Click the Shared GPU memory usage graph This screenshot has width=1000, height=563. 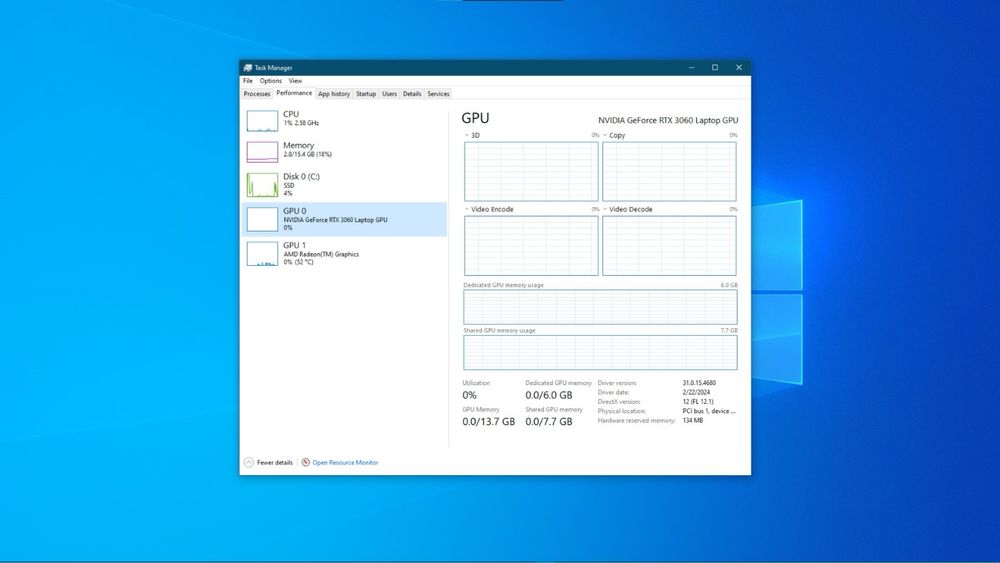click(x=600, y=353)
